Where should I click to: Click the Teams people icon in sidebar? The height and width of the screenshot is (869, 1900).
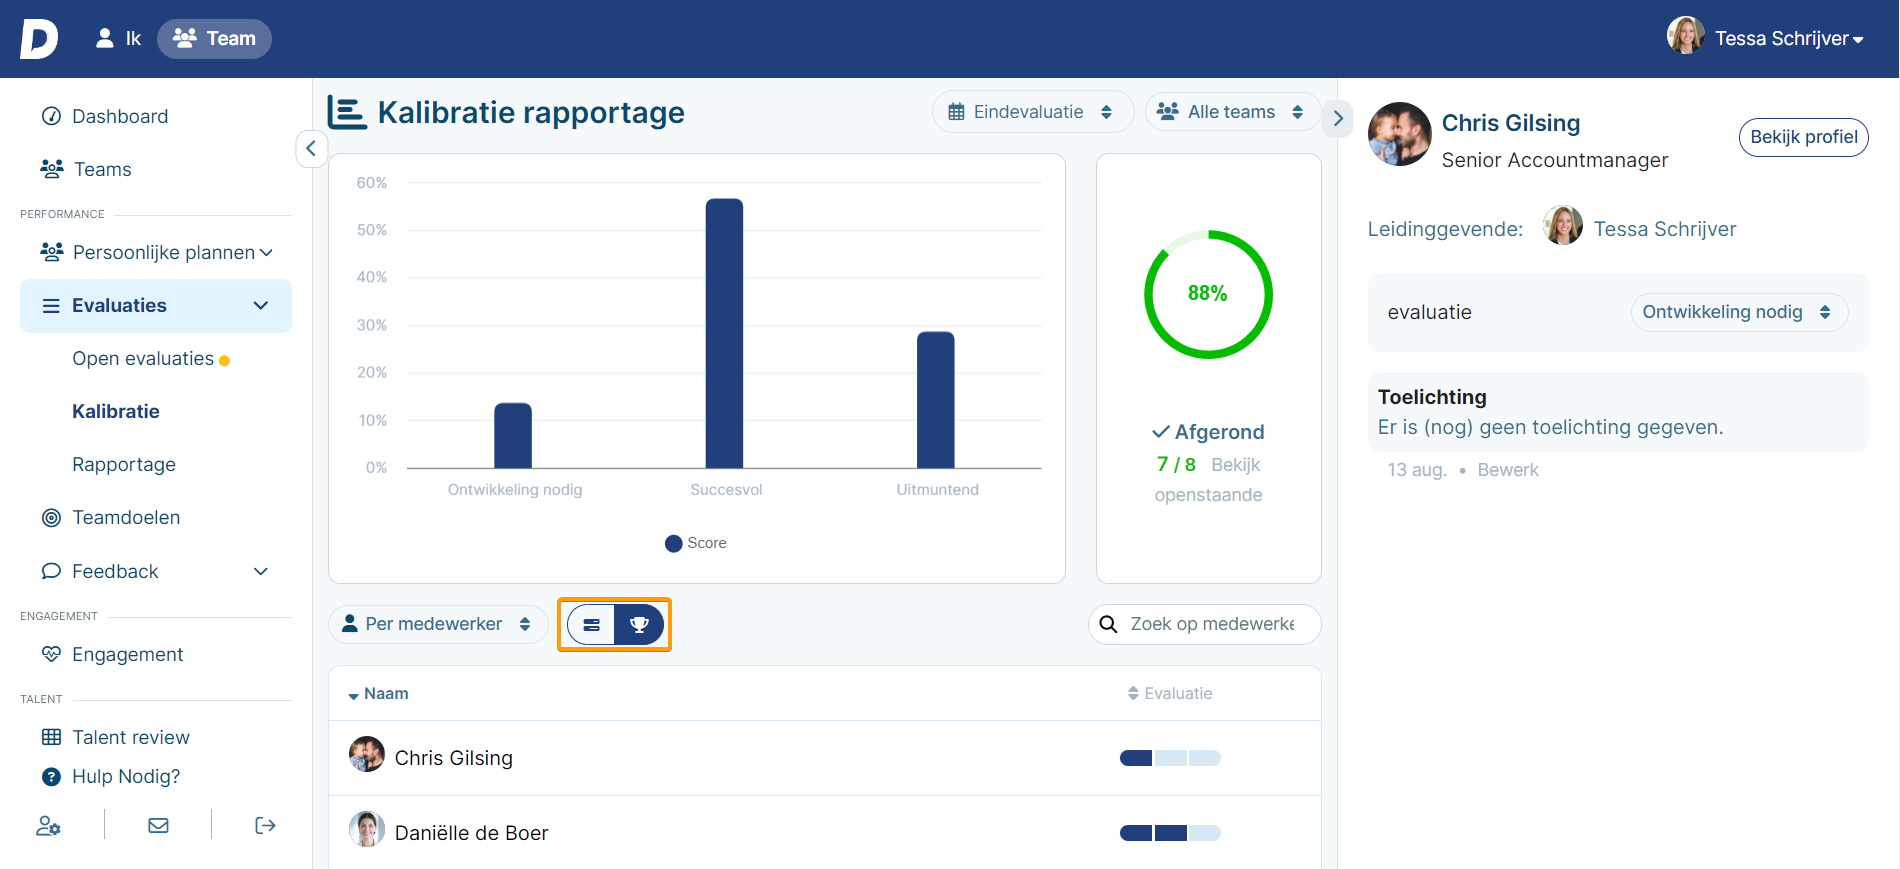pyautogui.click(x=52, y=169)
